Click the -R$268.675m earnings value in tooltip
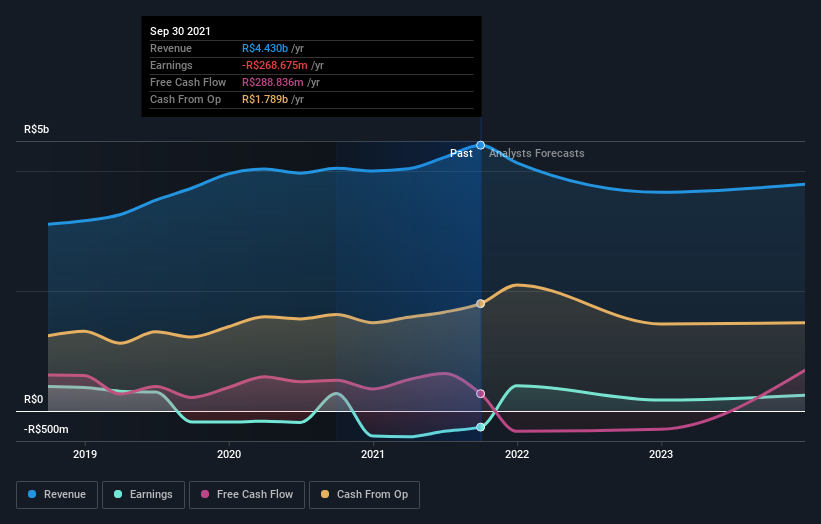821x524 pixels. pos(275,65)
